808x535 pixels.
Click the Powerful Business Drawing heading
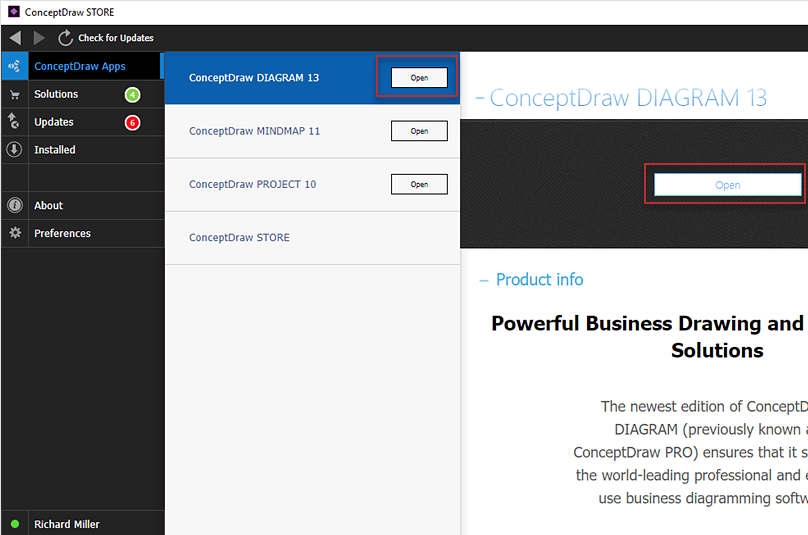click(x=647, y=337)
